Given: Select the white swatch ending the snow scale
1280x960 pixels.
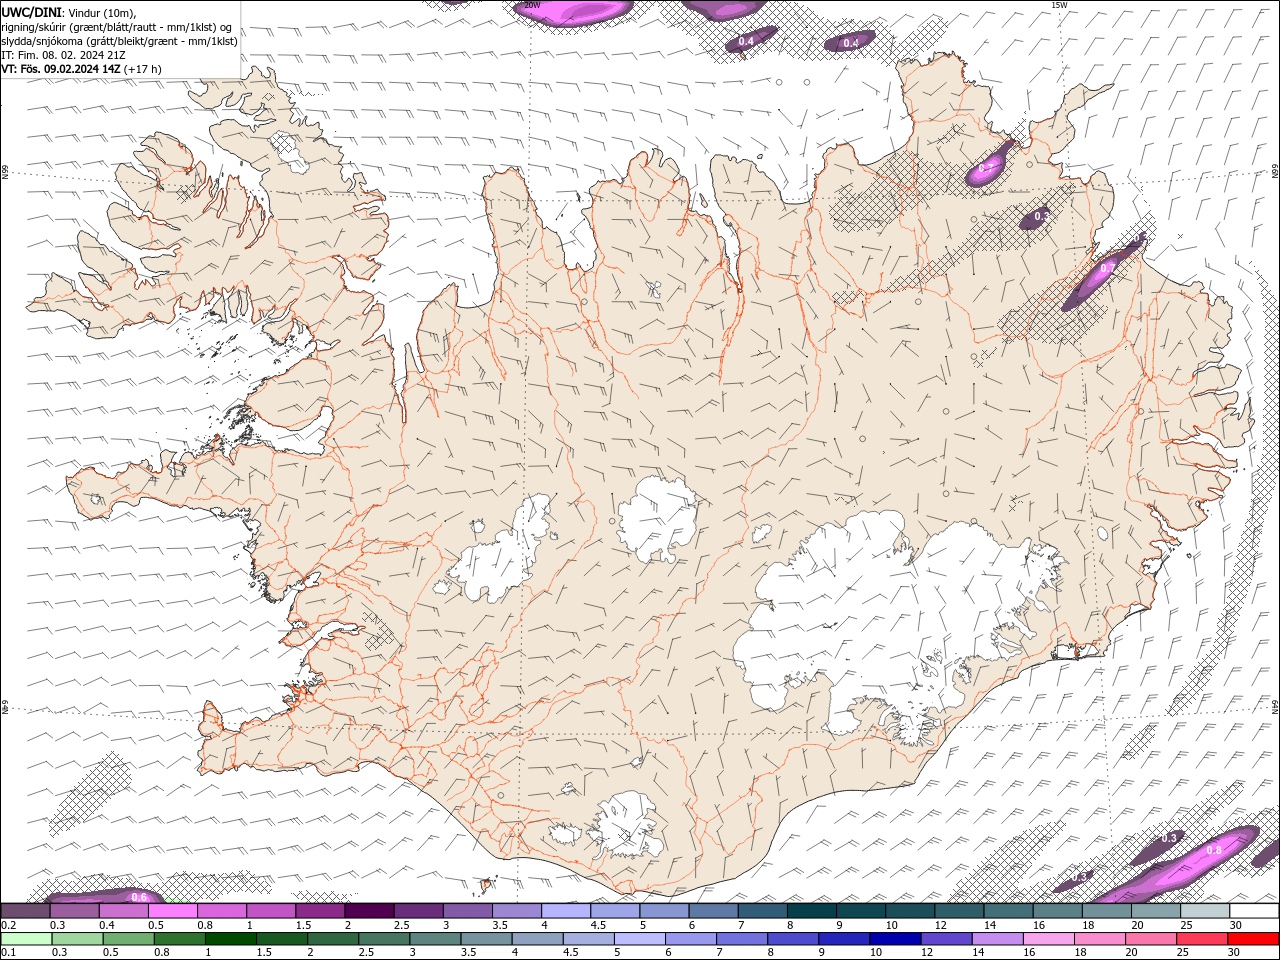Looking at the screenshot, I should coord(1255,911).
